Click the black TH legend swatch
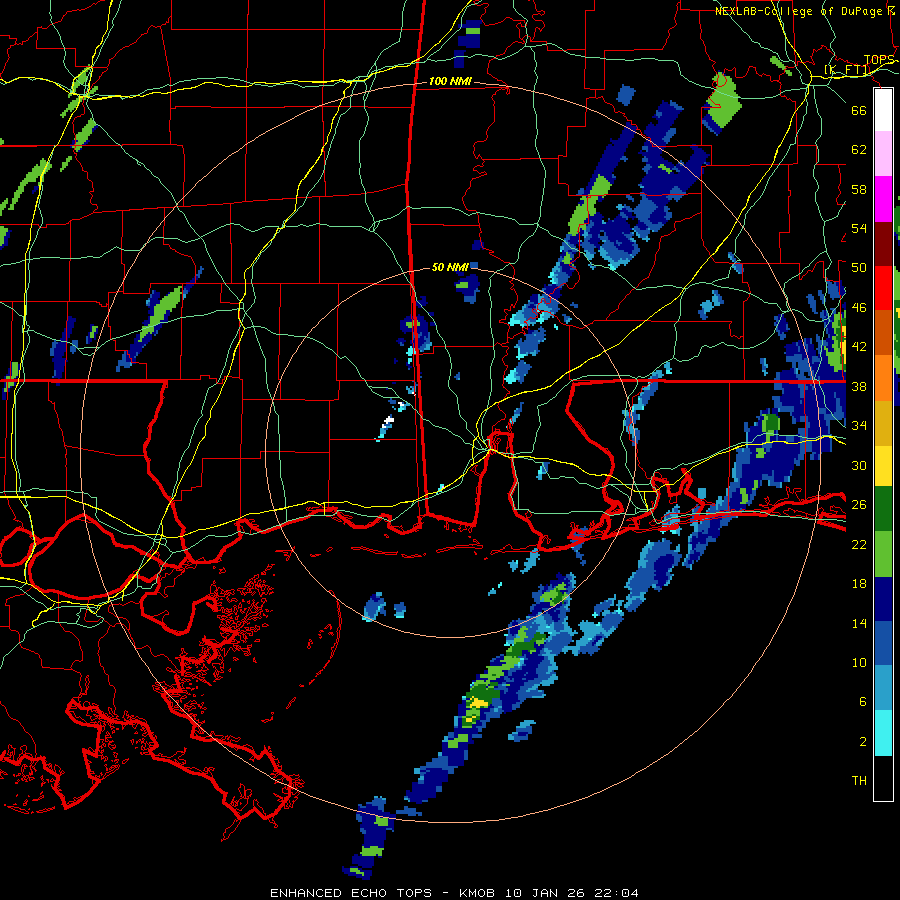 click(883, 778)
